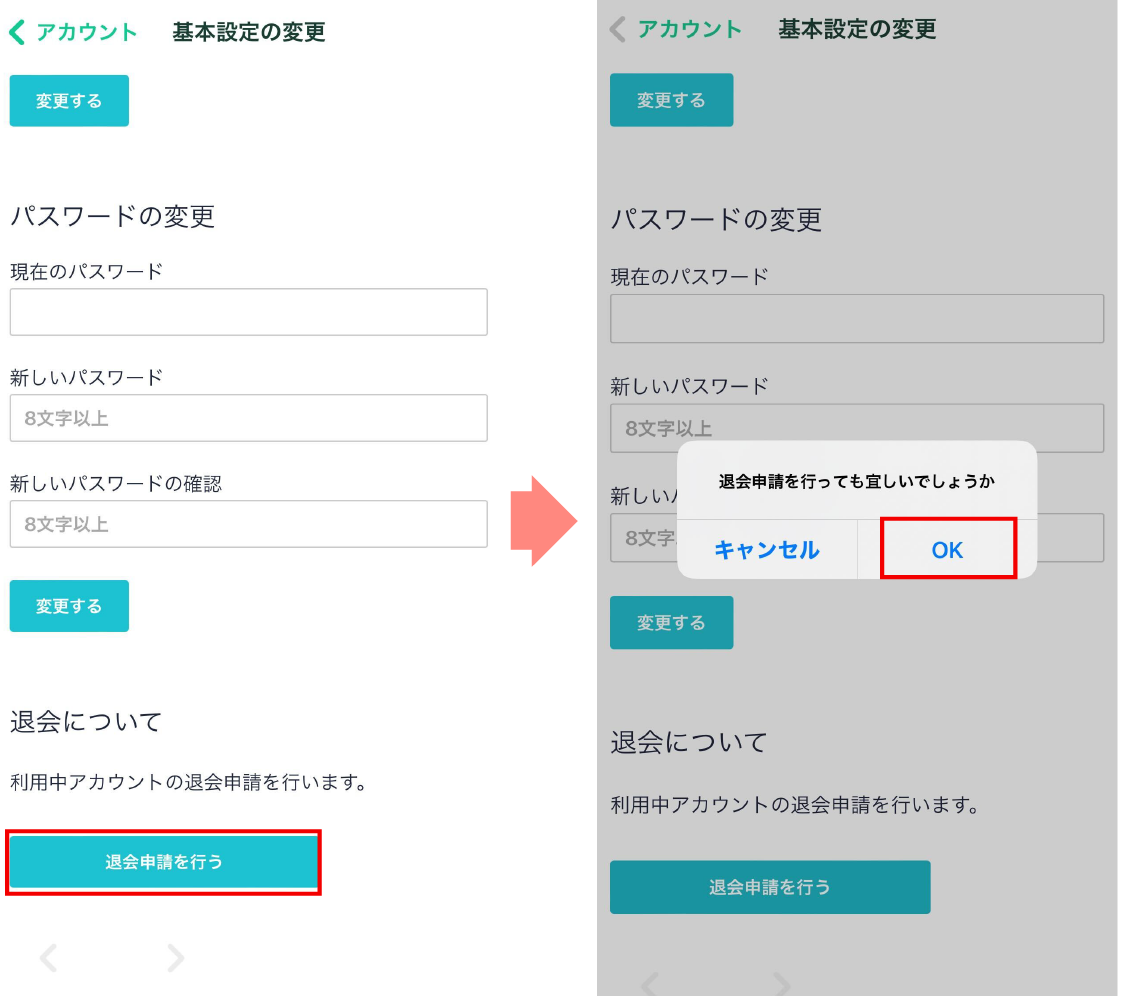
Task: Confirm withdrawal by pressing OK in the dialog
Action: (x=947, y=549)
